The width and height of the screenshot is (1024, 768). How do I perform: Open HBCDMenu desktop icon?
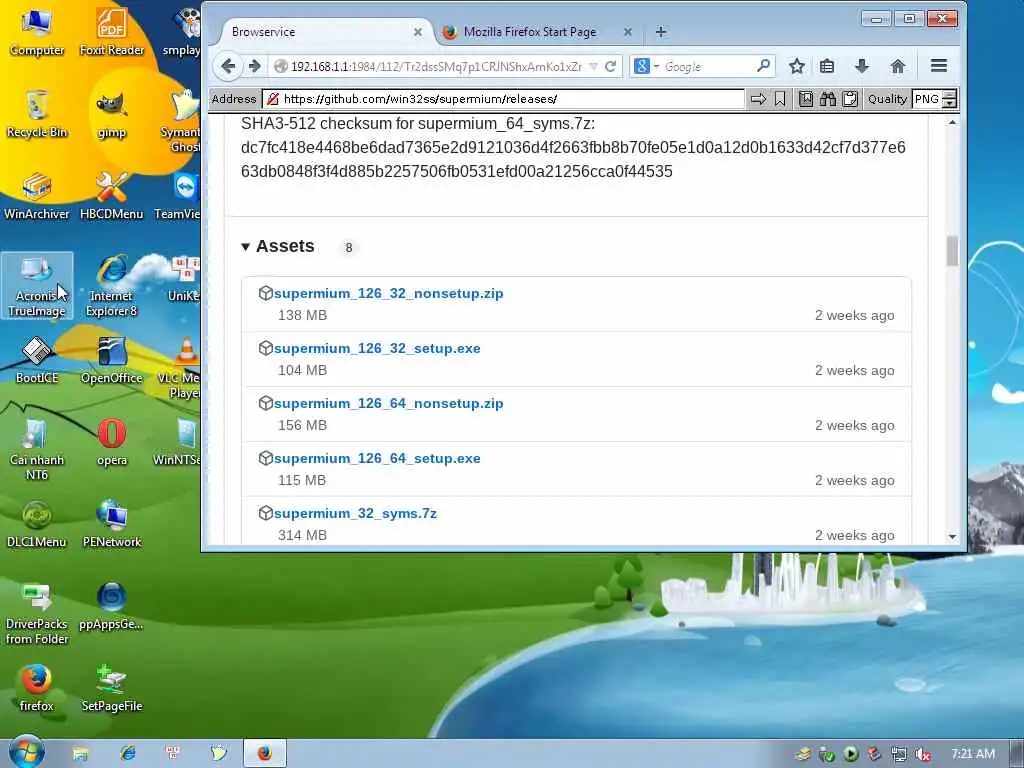click(112, 196)
